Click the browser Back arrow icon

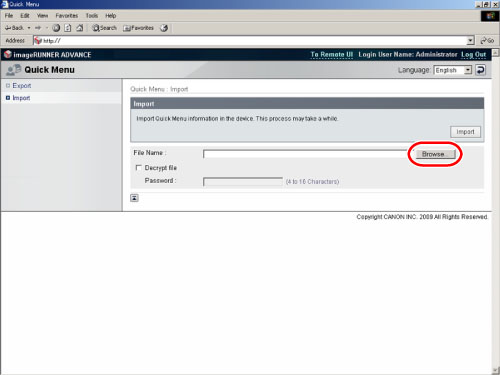(x=8, y=28)
